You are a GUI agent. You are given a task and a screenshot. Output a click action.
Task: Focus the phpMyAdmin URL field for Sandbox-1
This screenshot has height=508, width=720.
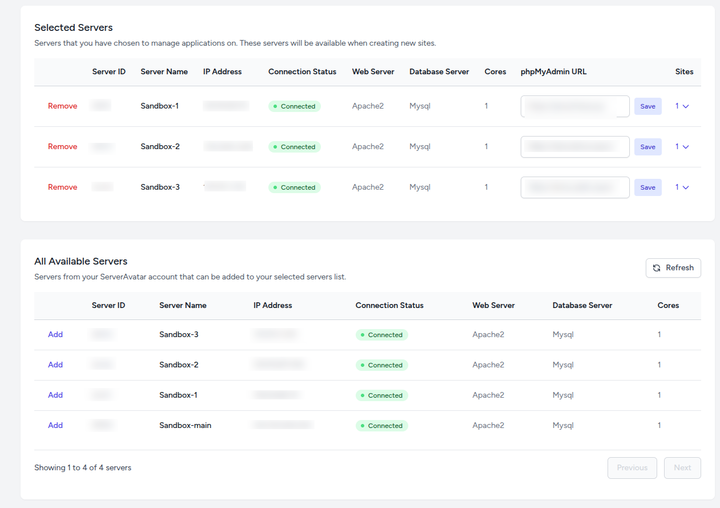(575, 106)
